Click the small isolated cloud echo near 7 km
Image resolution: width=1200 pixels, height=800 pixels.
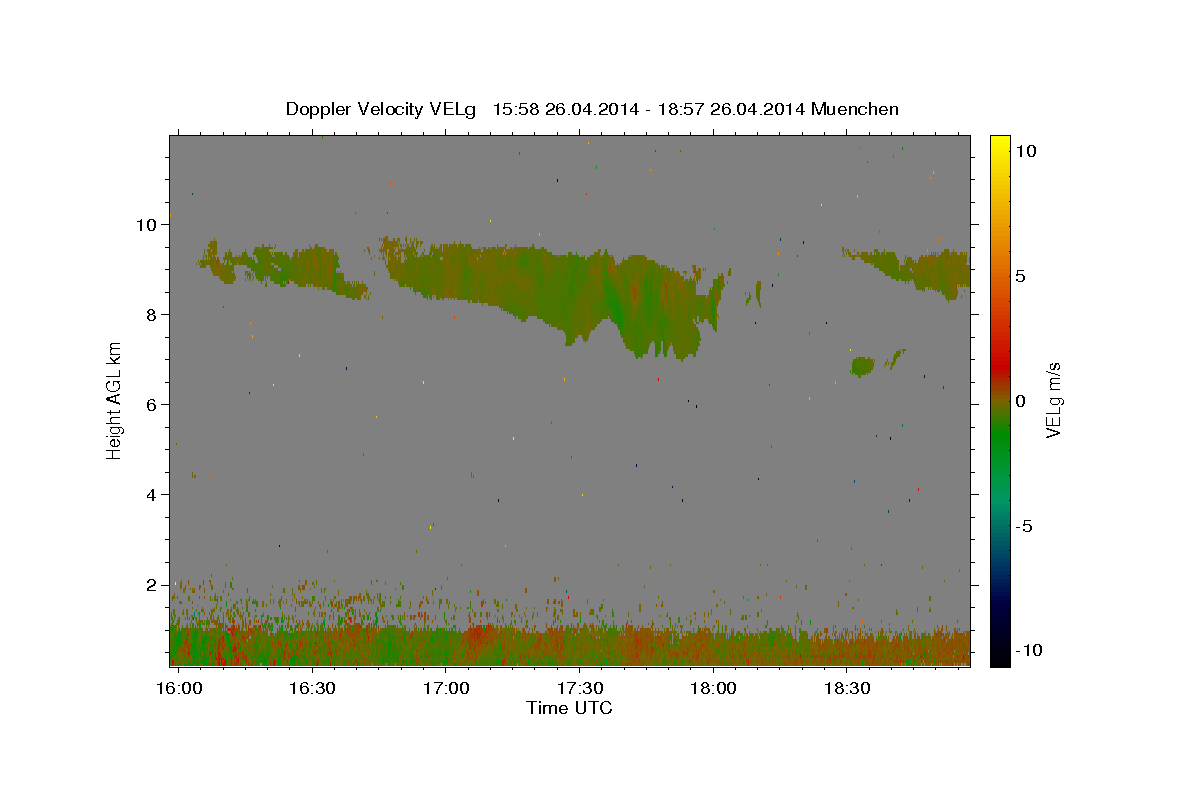coord(862,366)
